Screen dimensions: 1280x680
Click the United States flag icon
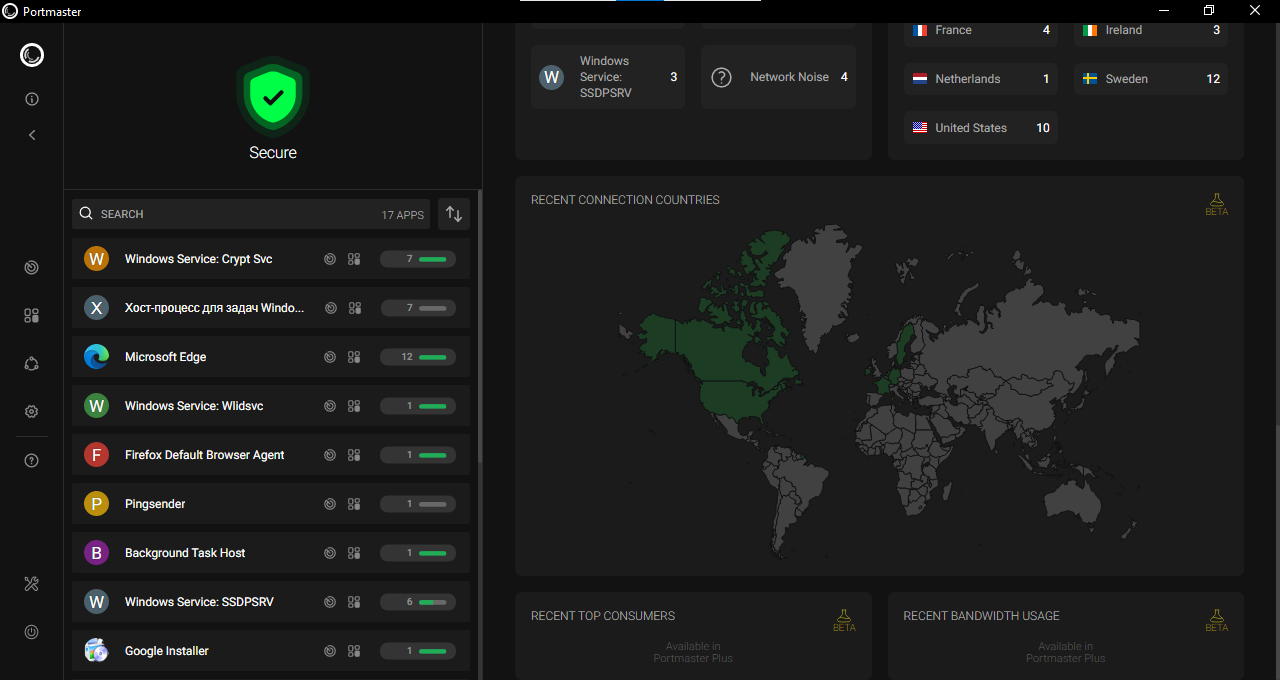[920, 128]
